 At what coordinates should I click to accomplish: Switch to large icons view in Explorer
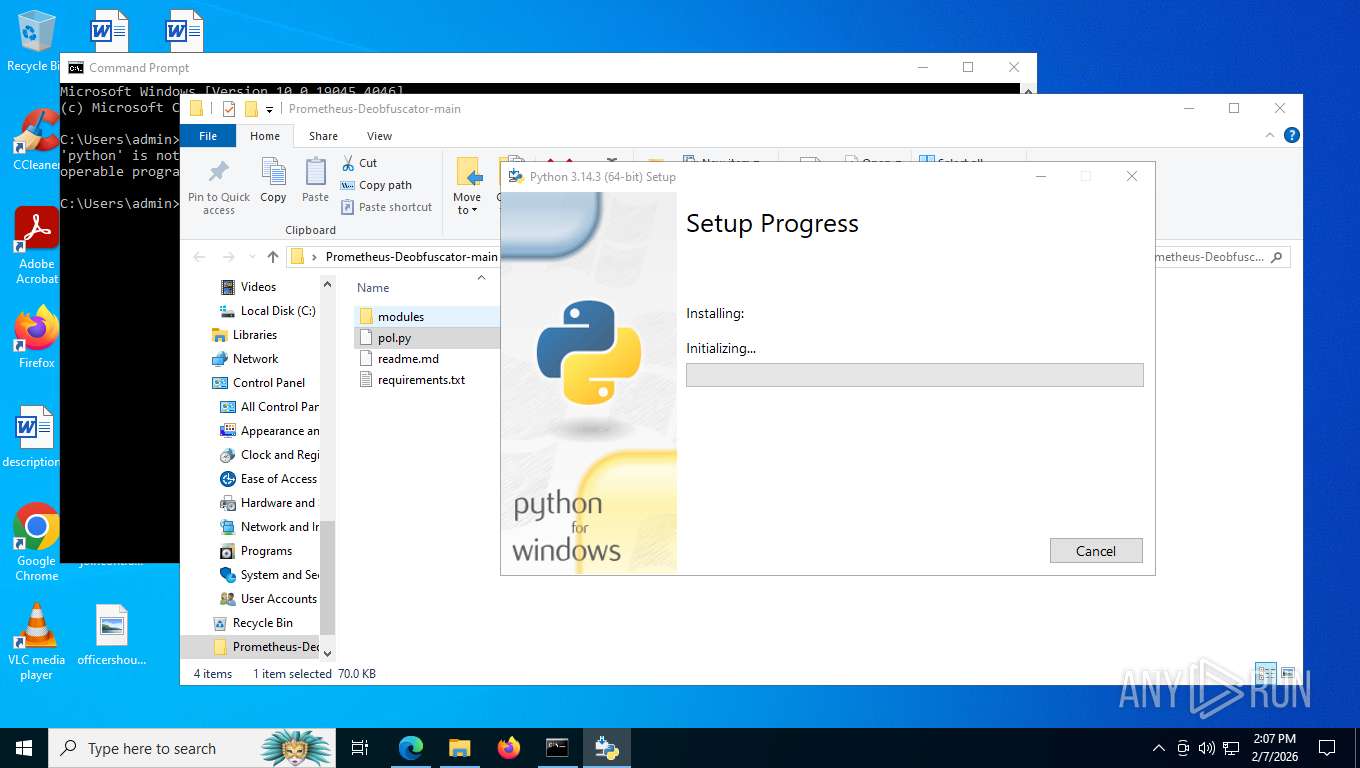1288,674
